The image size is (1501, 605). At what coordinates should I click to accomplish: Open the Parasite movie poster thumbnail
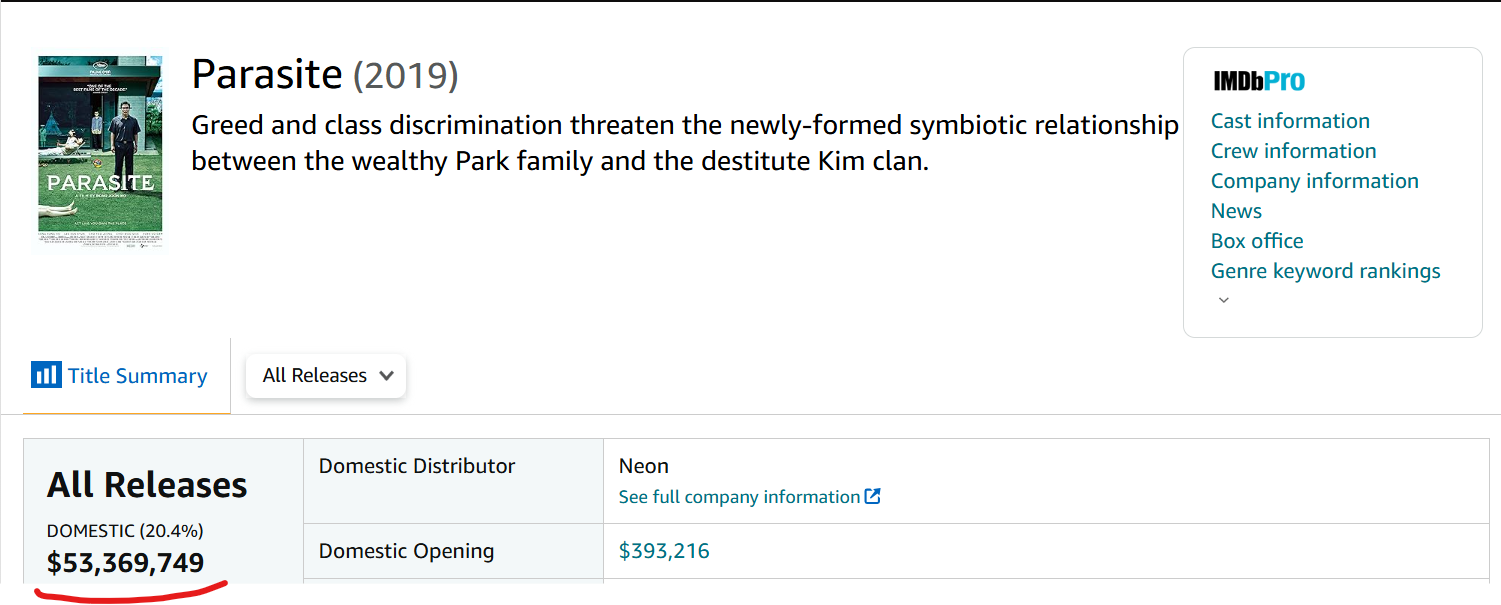(x=100, y=150)
